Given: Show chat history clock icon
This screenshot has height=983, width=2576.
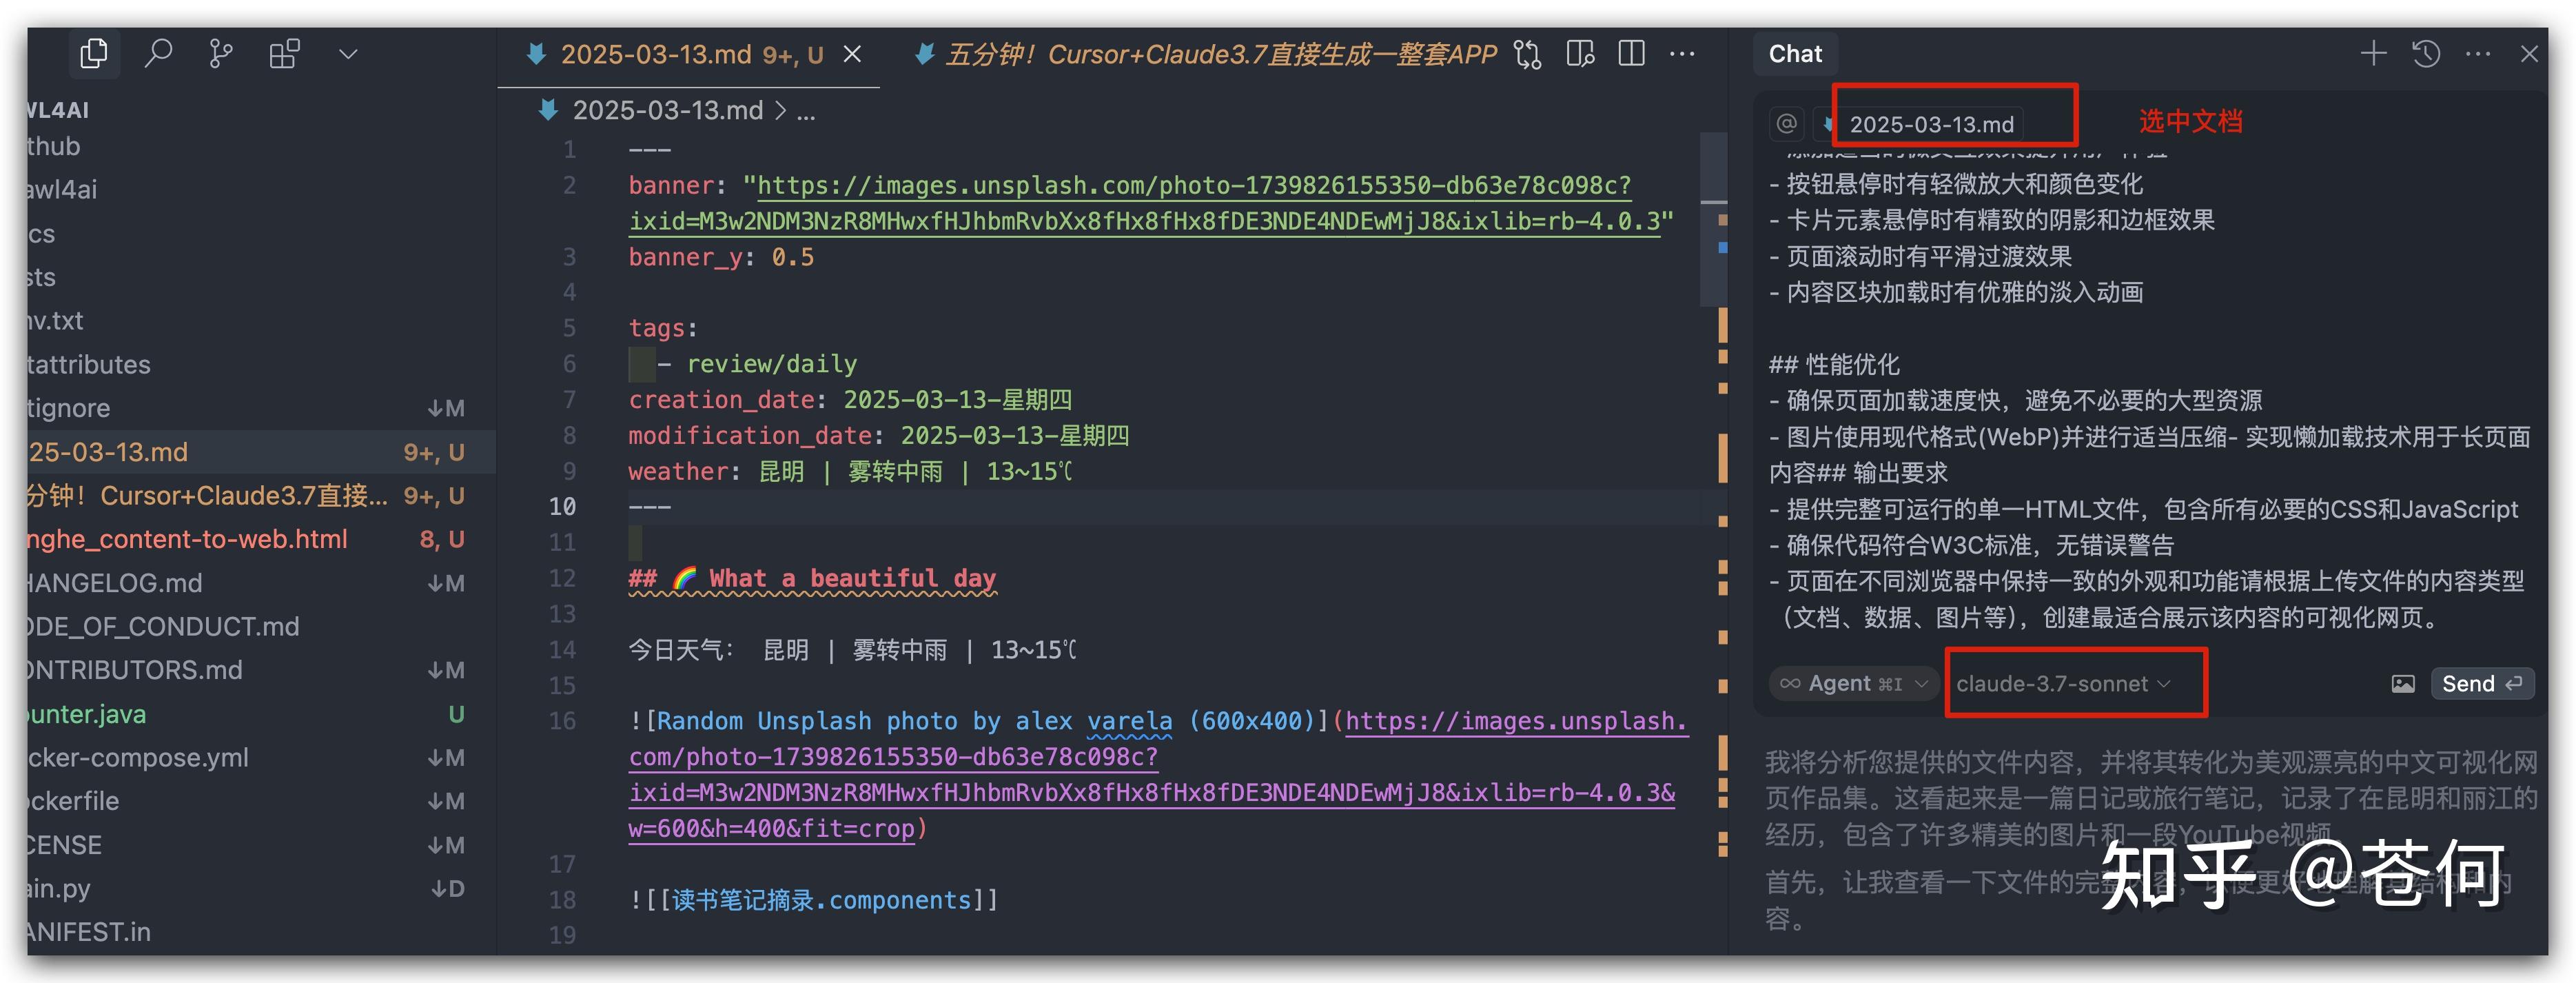Looking at the screenshot, I should 2426,54.
